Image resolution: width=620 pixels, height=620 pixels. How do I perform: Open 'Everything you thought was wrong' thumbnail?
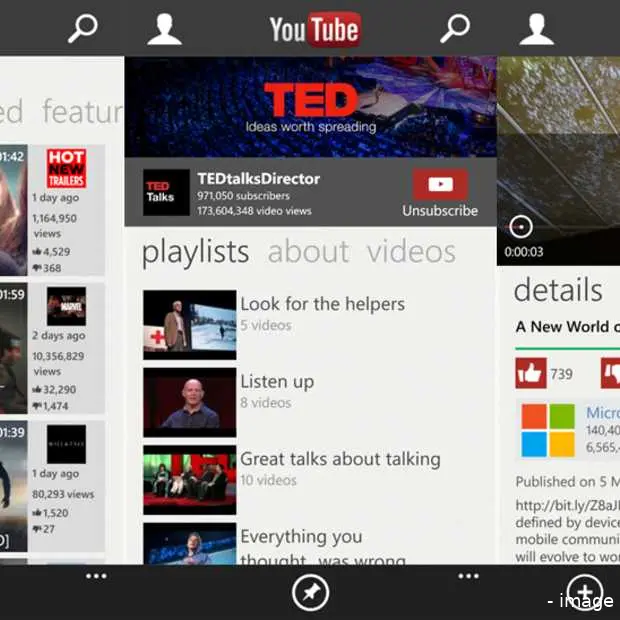click(x=190, y=544)
